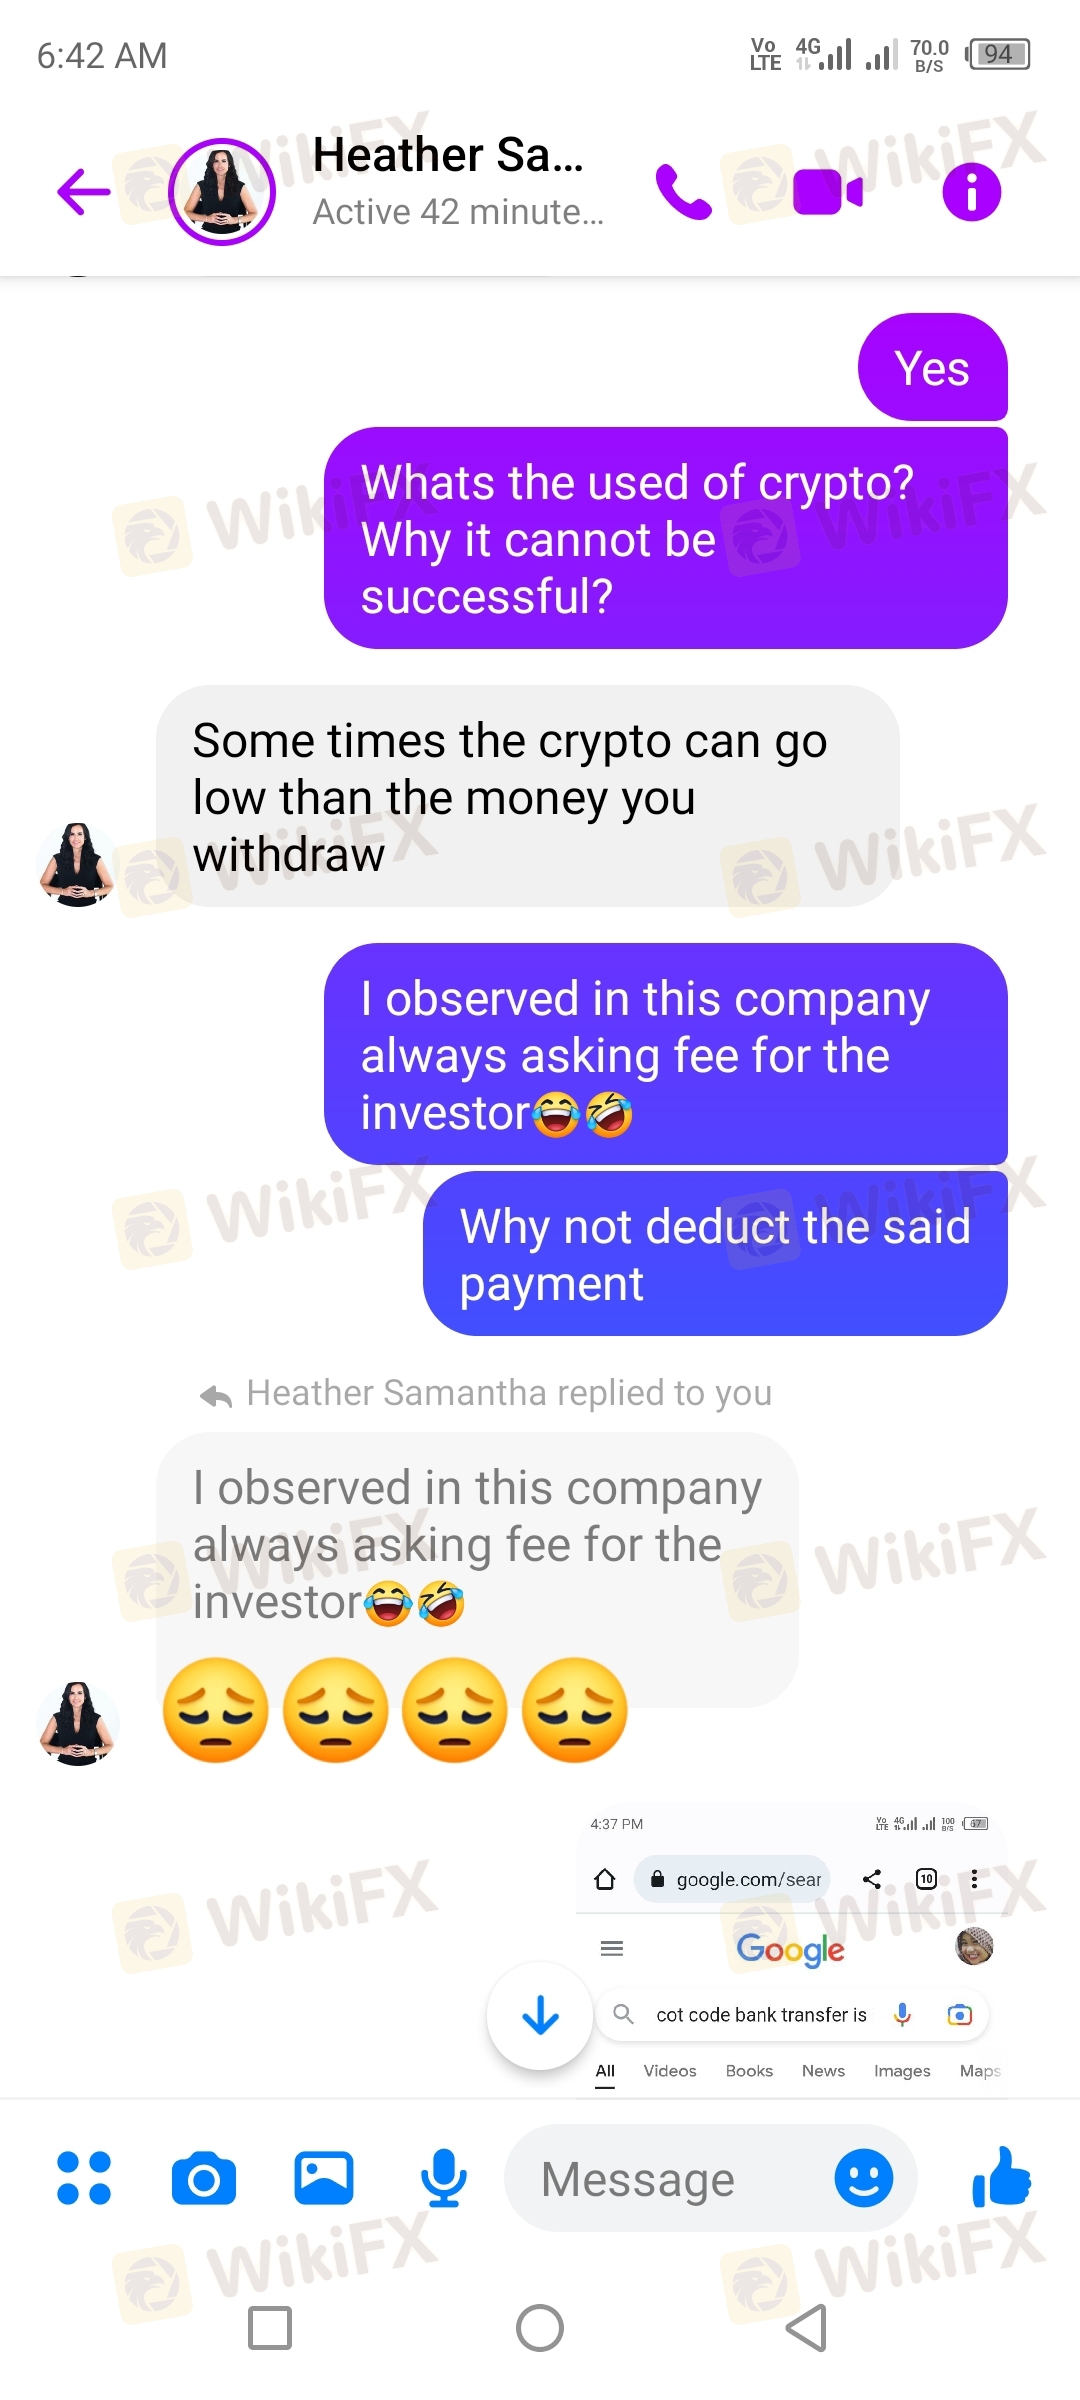Start a video call with Heather
This screenshot has height=2400, width=1080.
coord(827,192)
